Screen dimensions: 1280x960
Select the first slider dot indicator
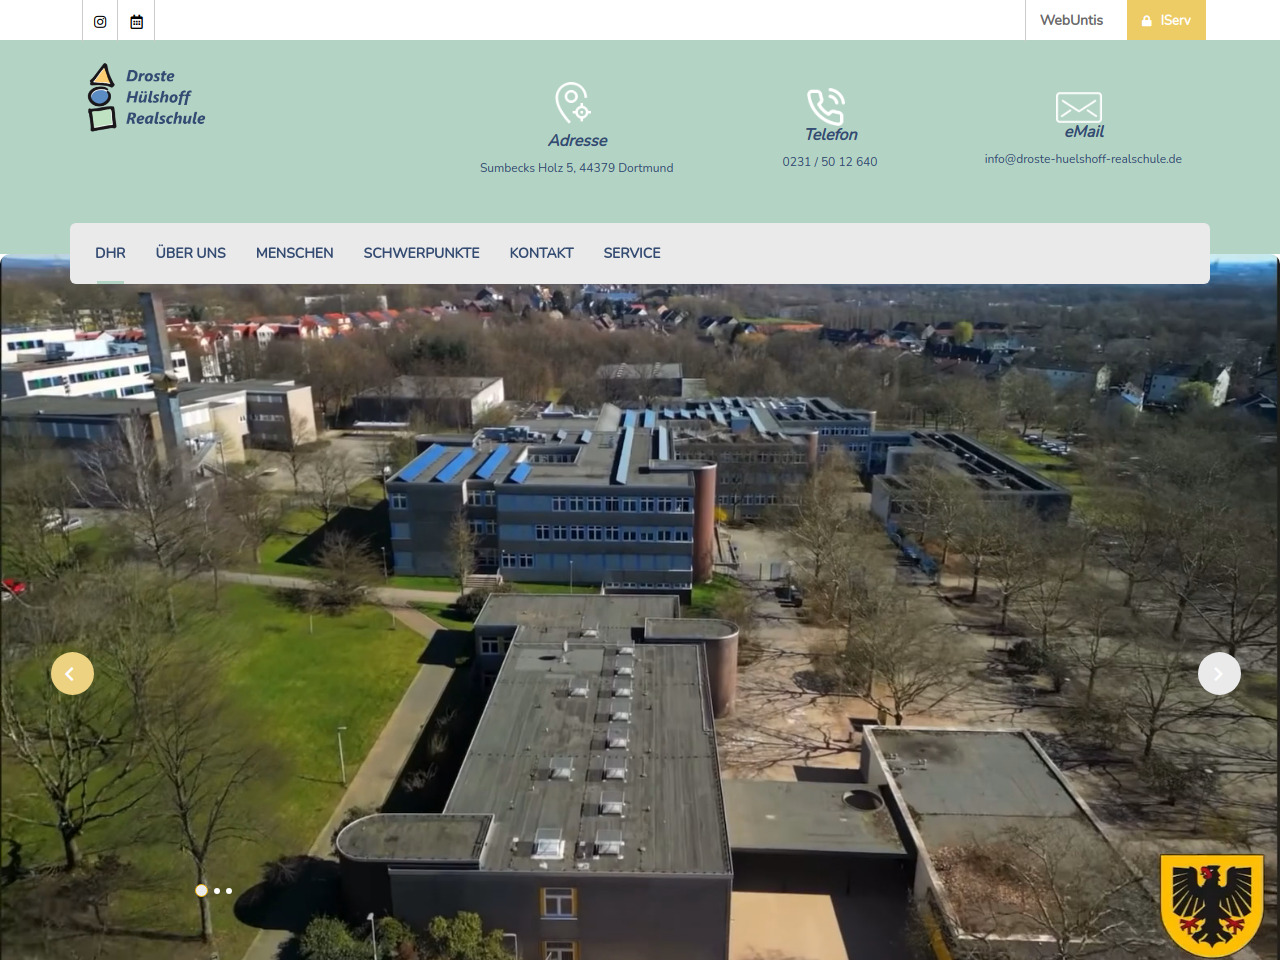point(202,890)
